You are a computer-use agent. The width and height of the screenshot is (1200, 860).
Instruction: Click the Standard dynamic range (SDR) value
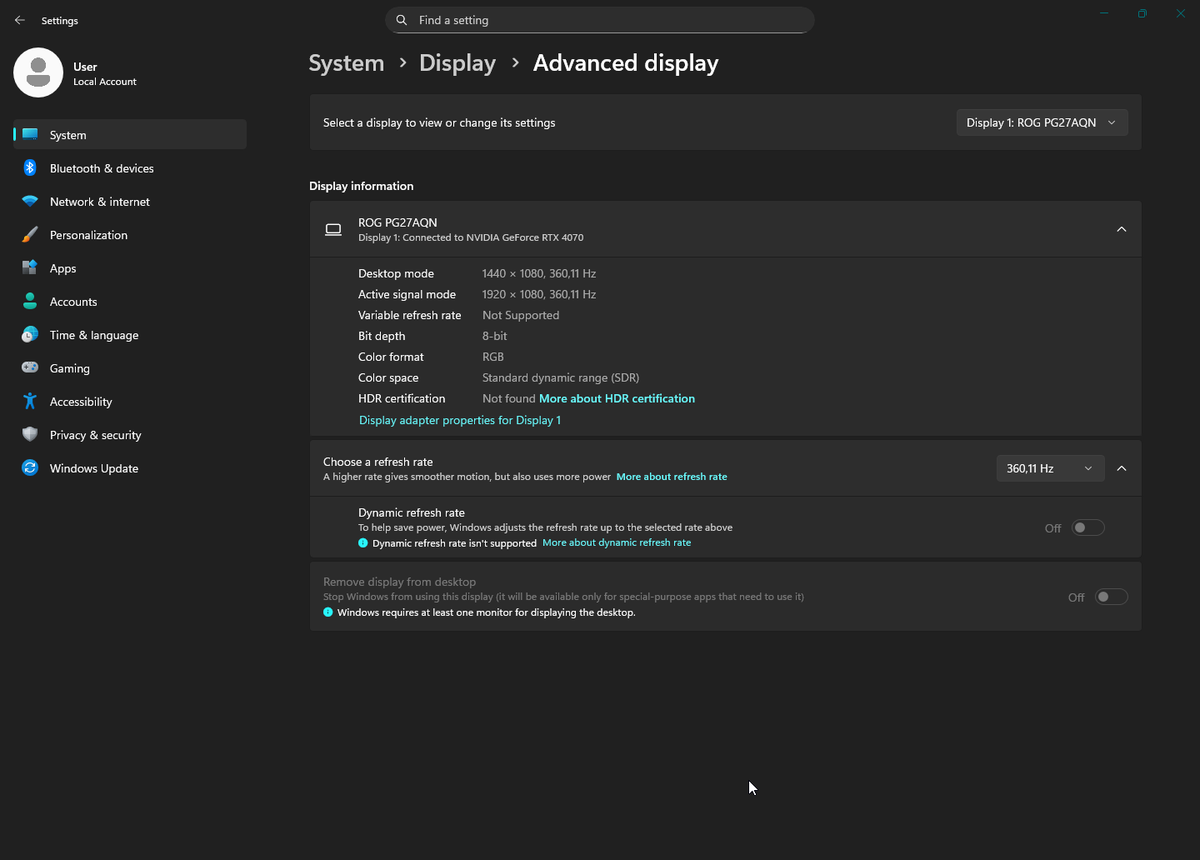(x=561, y=378)
